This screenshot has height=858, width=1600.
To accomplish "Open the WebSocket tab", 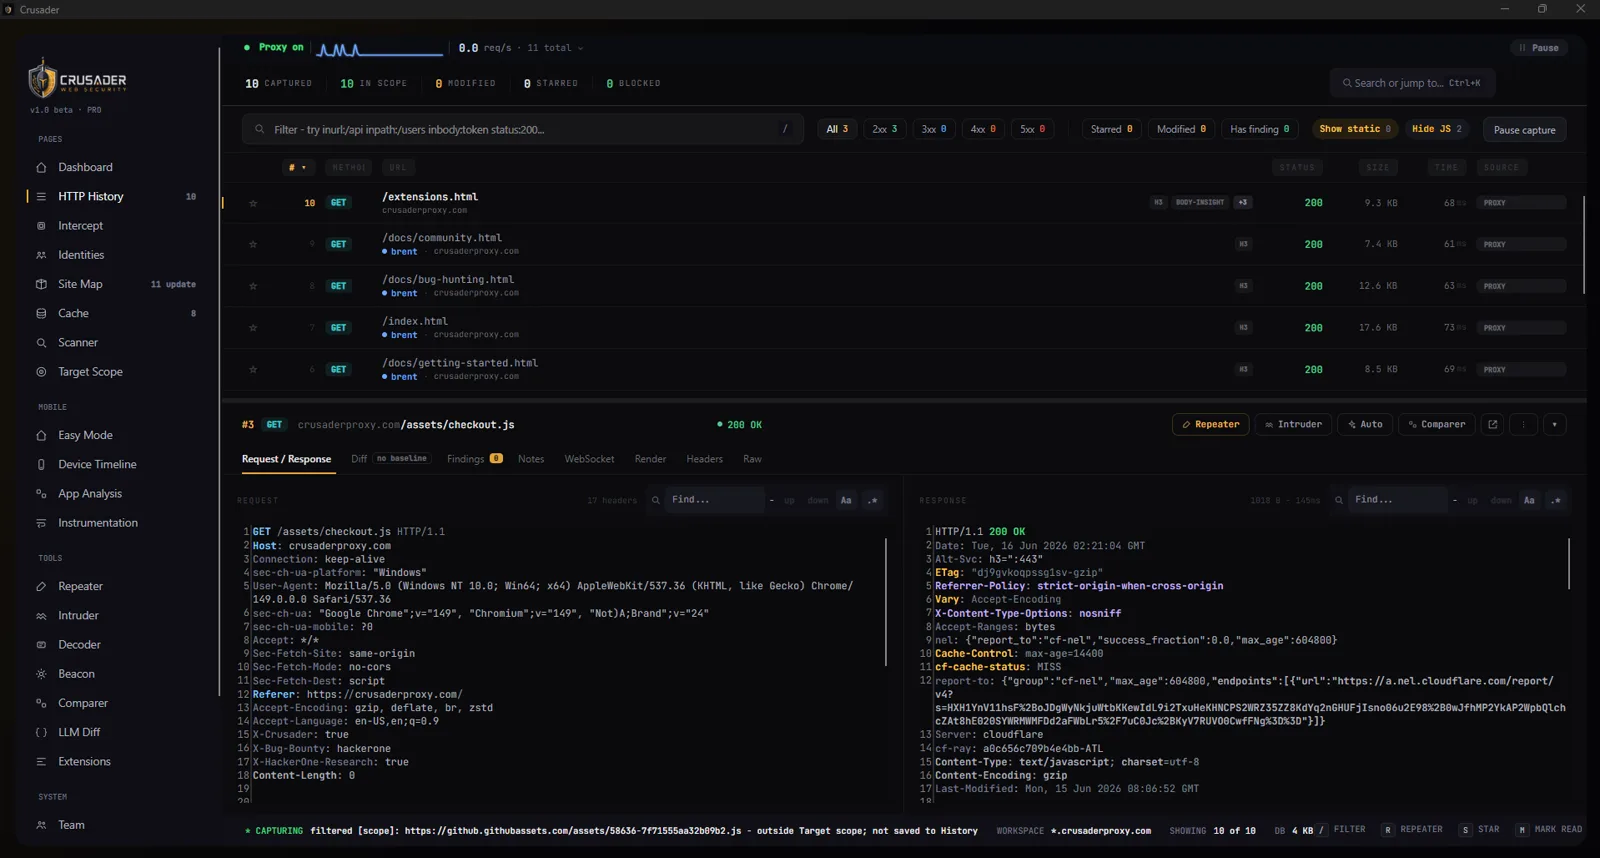I will 589,459.
